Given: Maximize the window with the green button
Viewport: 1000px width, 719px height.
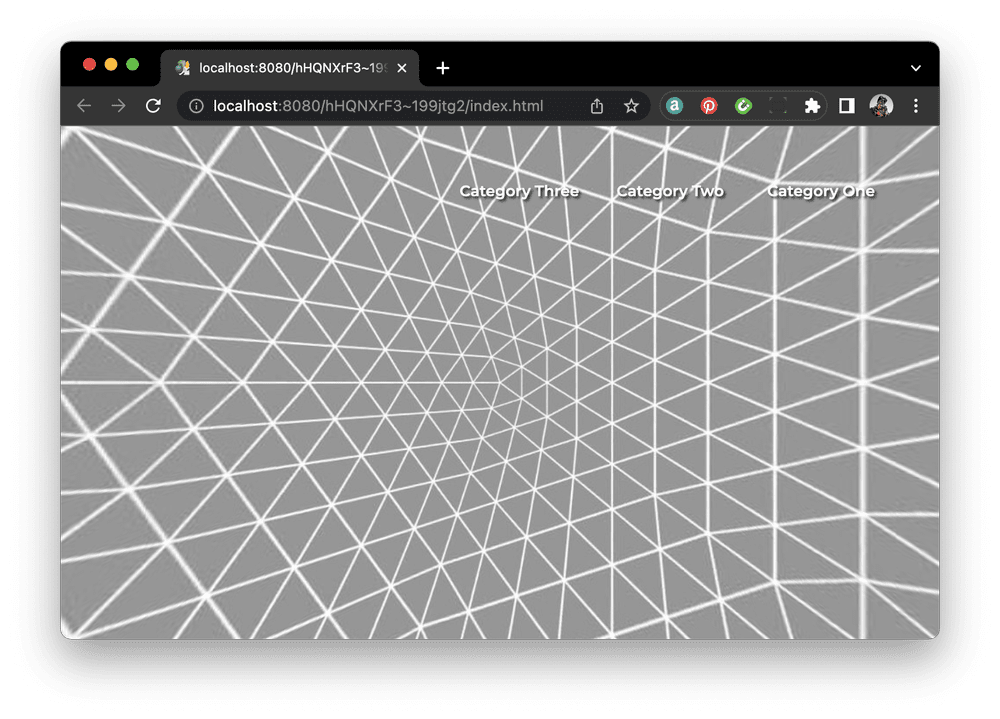Looking at the screenshot, I should tap(133, 64).
